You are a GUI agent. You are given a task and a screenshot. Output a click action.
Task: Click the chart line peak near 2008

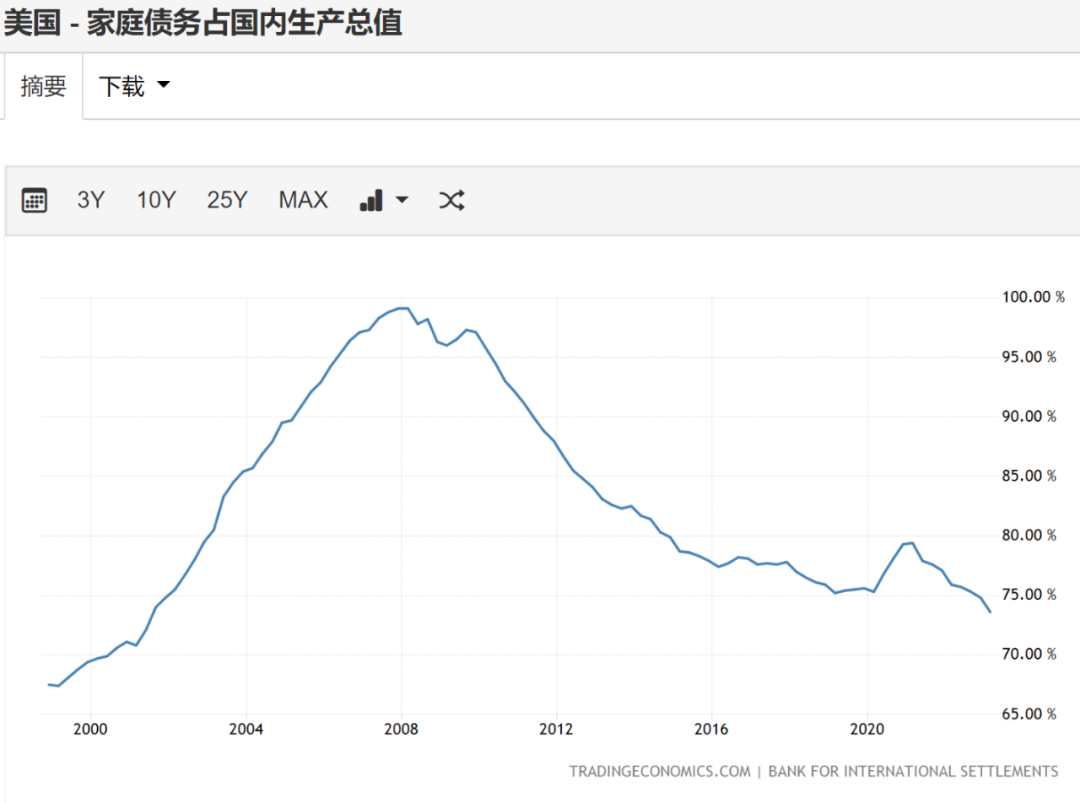(402, 308)
